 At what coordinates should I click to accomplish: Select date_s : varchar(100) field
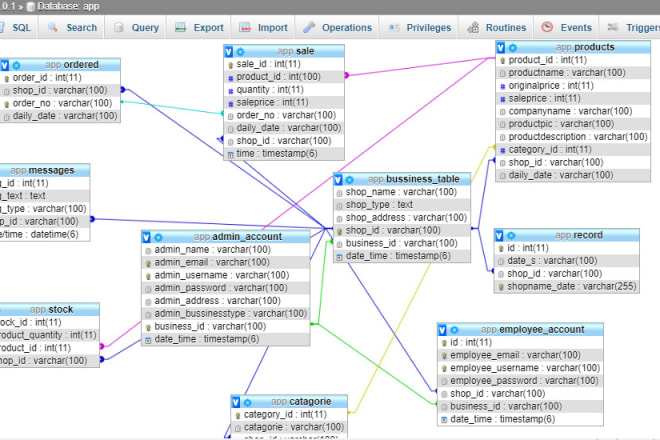pos(567,261)
